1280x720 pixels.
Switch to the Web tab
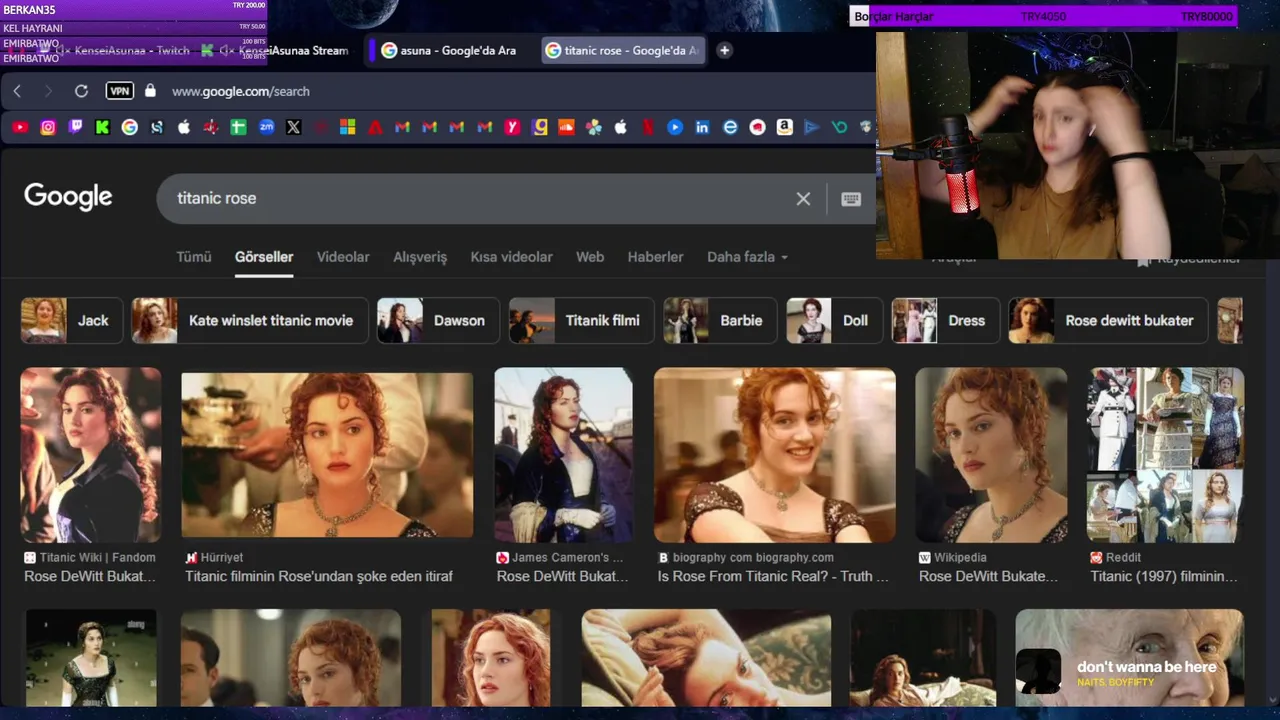[590, 257]
